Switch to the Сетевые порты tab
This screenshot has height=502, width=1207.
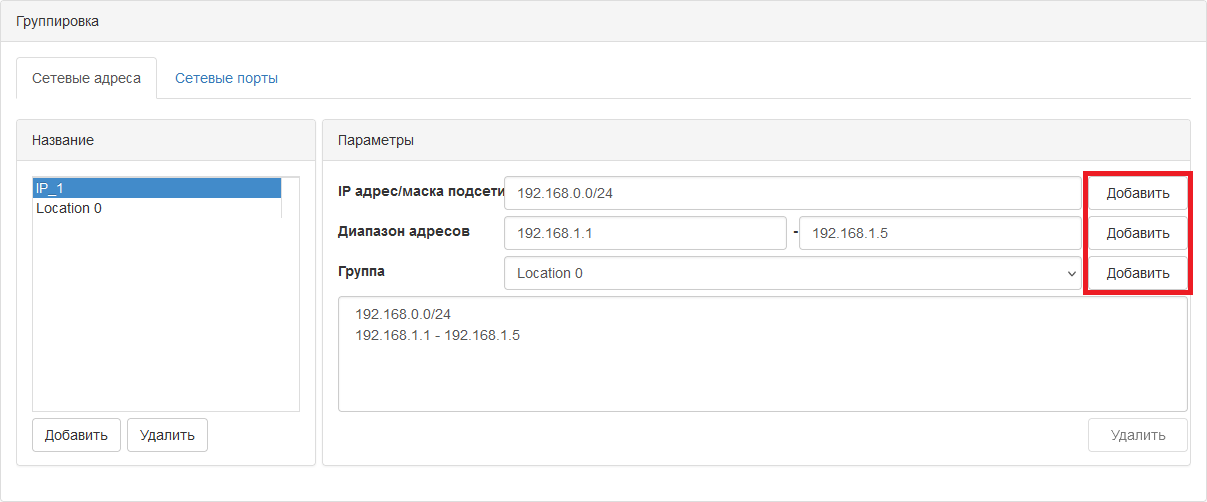(226, 78)
